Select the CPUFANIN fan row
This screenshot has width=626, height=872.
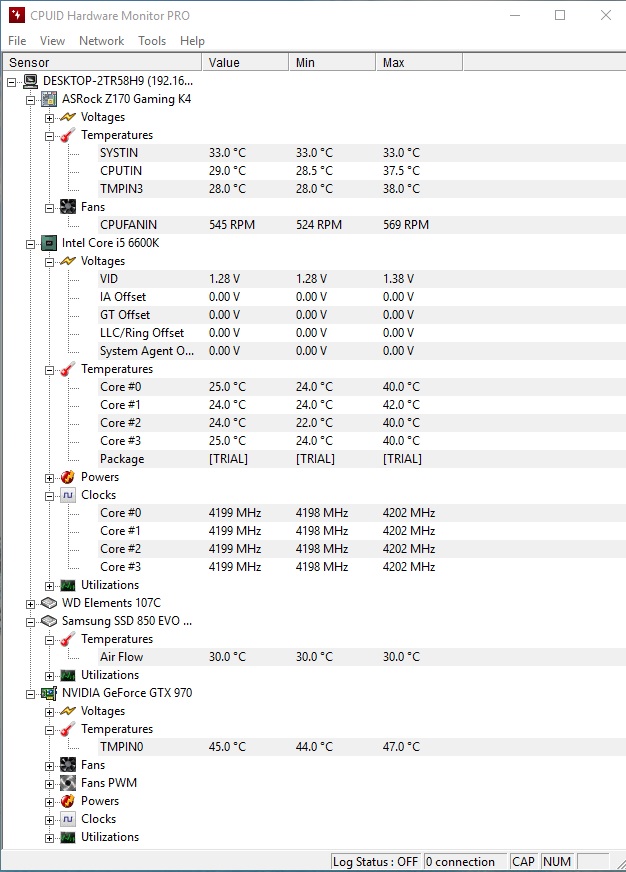(361, 225)
